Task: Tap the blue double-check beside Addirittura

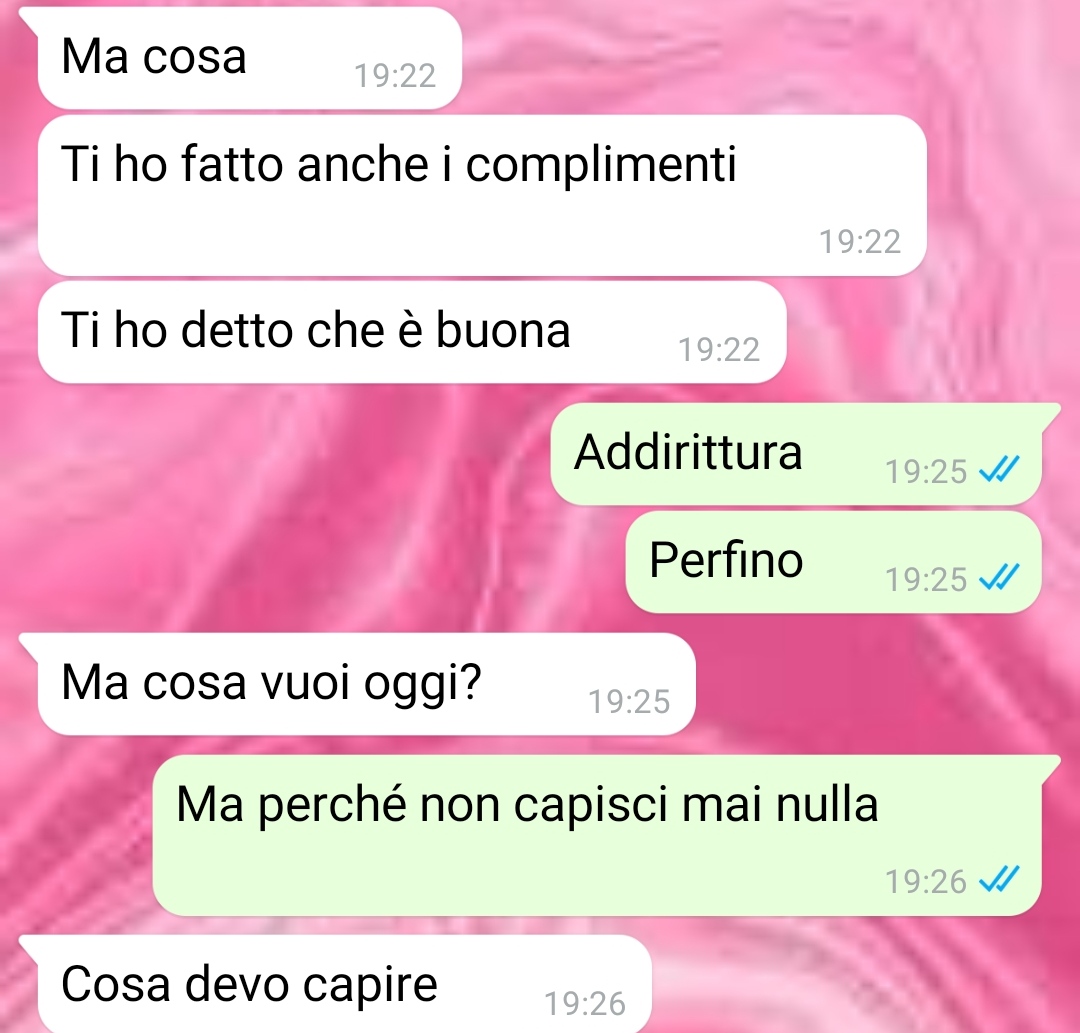Action: click(999, 470)
